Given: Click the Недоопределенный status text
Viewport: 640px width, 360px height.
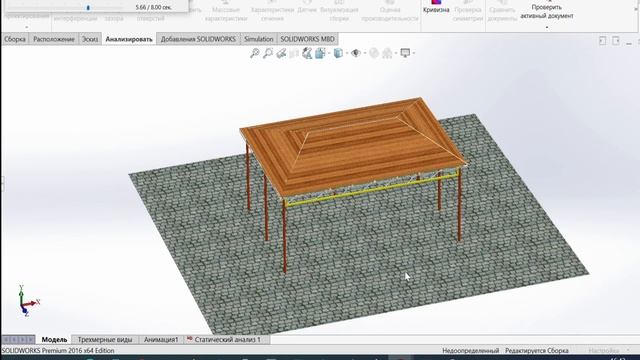Looking at the screenshot, I should 471,351.
